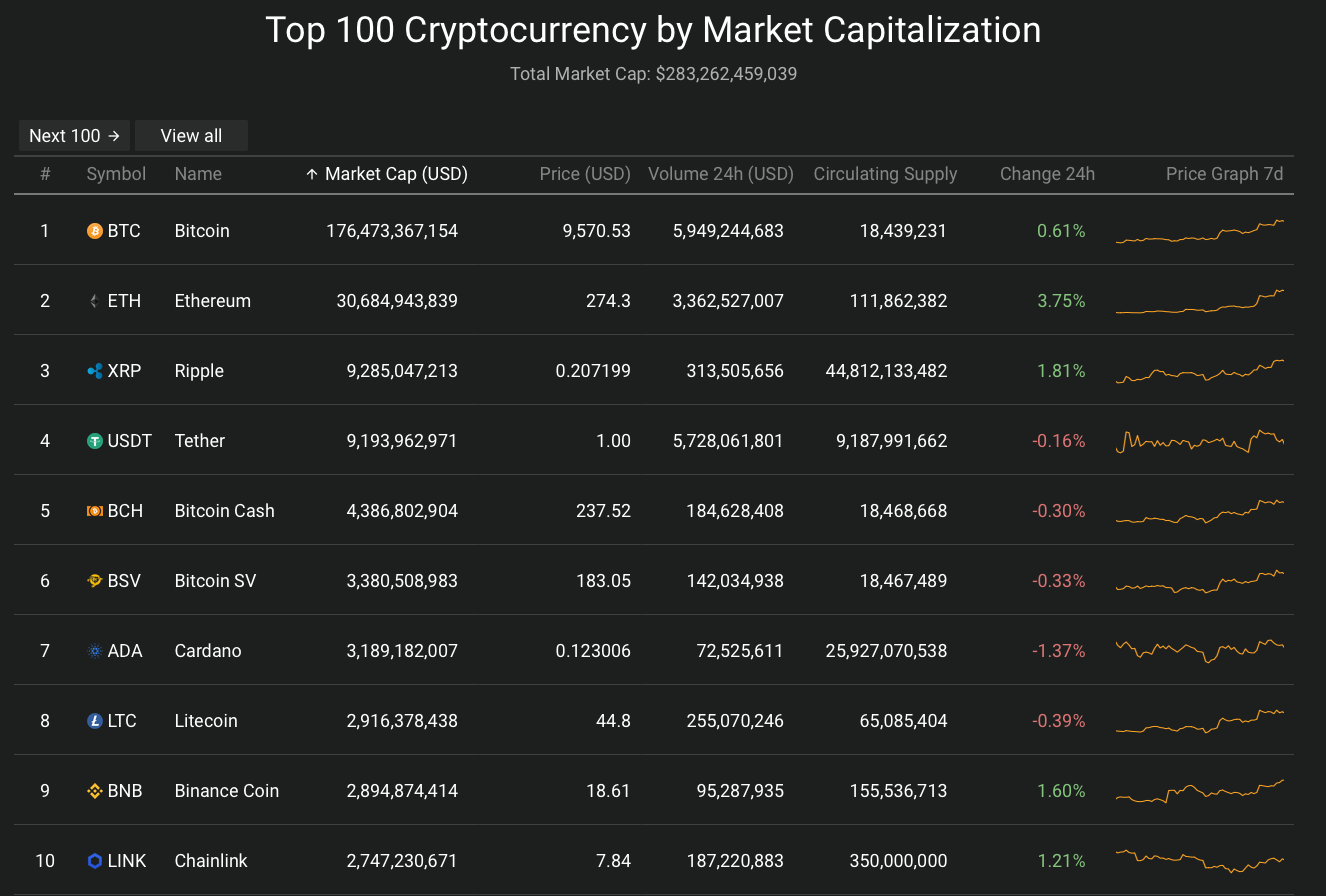Click Bitcoin's 7-day price graph
Screen dimensions: 1326x896
coord(1200,231)
